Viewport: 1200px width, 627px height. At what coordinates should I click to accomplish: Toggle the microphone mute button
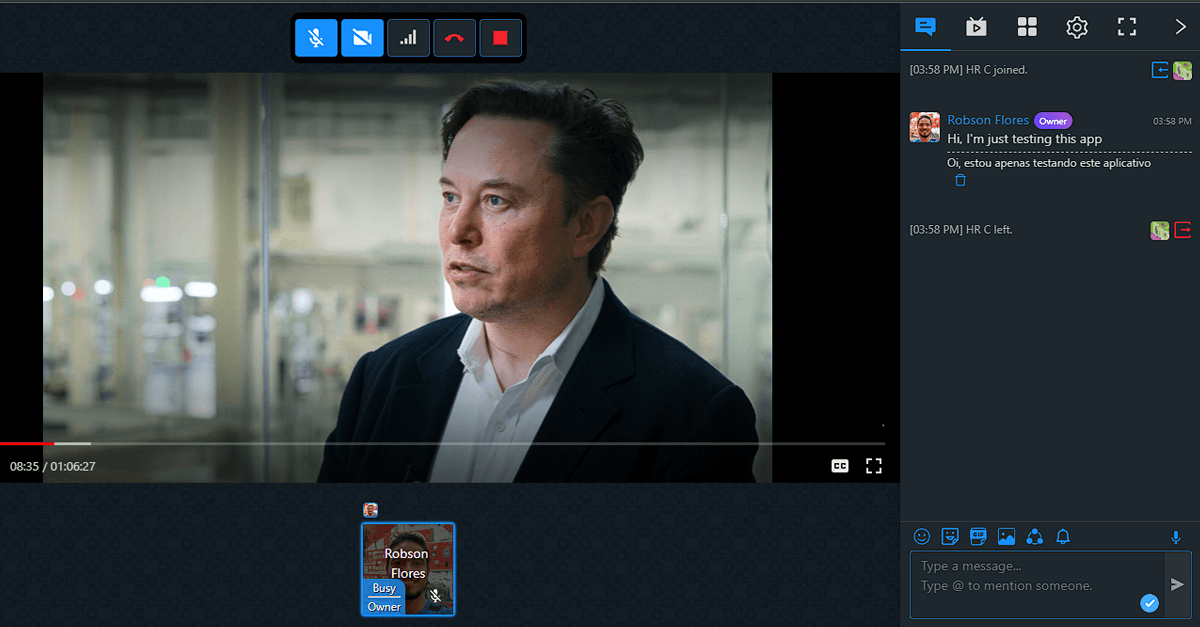(x=316, y=38)
